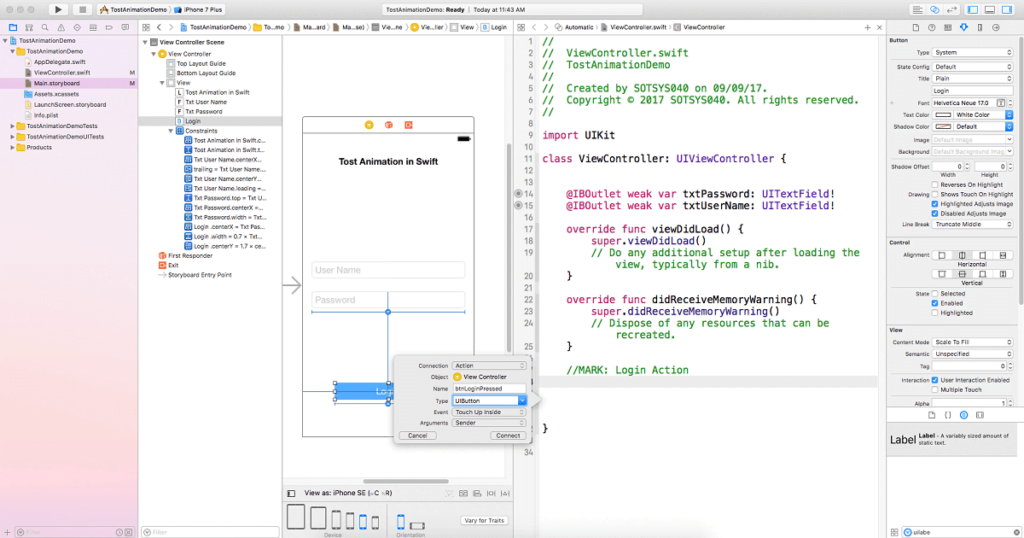
Task: Click the Text Color swatch
Action: (943, 115)
